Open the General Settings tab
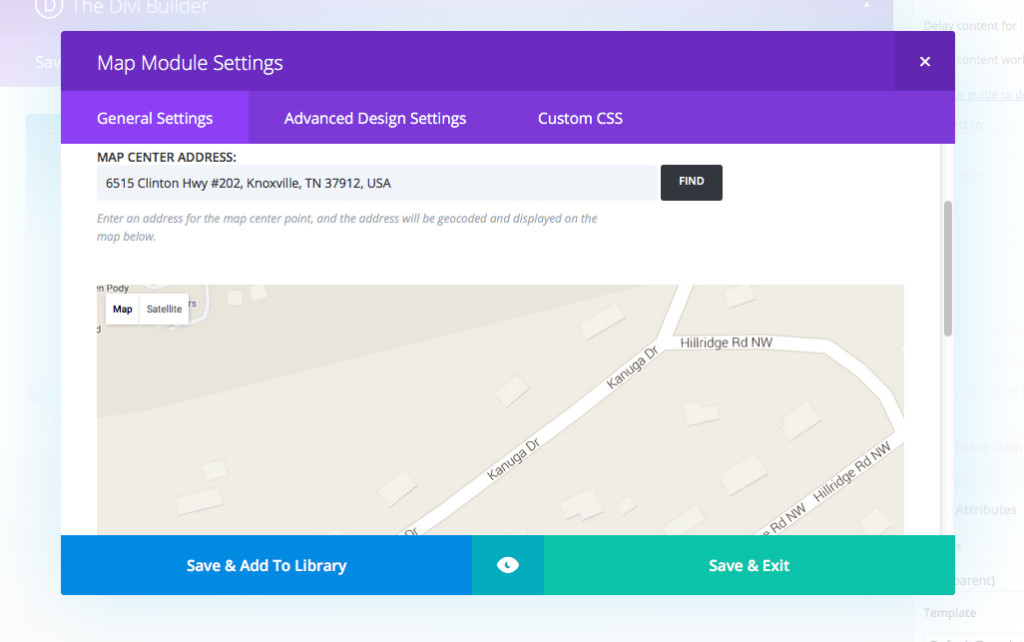 click(x=155, y=118)
